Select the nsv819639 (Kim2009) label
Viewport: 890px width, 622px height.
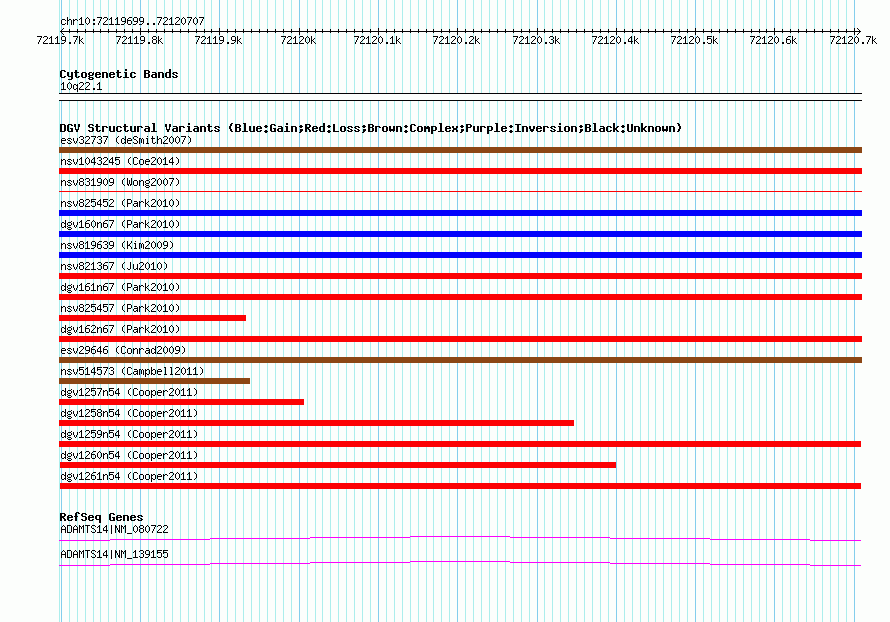[x=117, y=245]
